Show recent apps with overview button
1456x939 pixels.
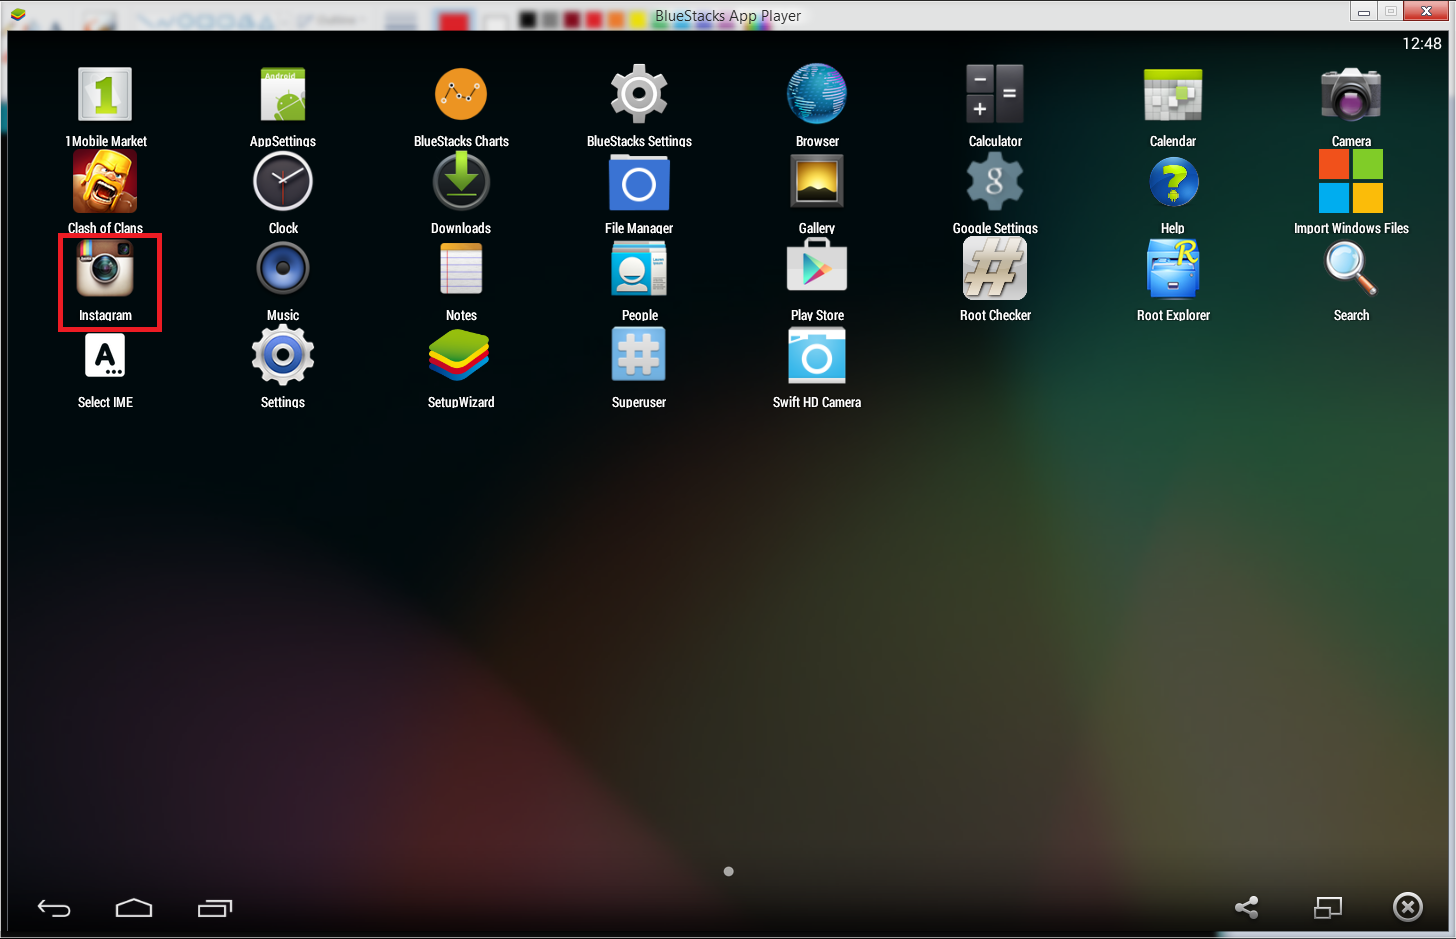point(214,908)
